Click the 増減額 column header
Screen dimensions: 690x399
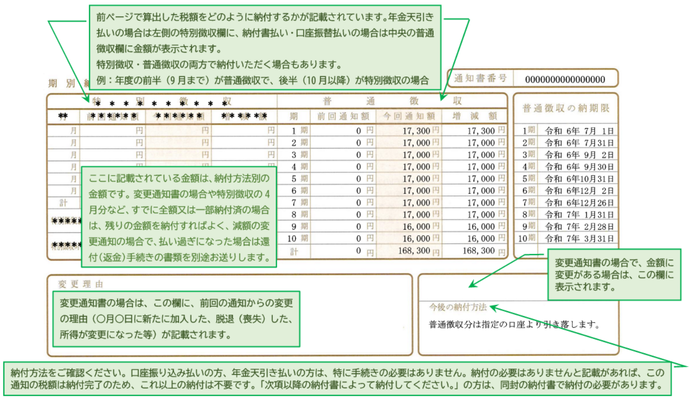(x=475, y=116)
